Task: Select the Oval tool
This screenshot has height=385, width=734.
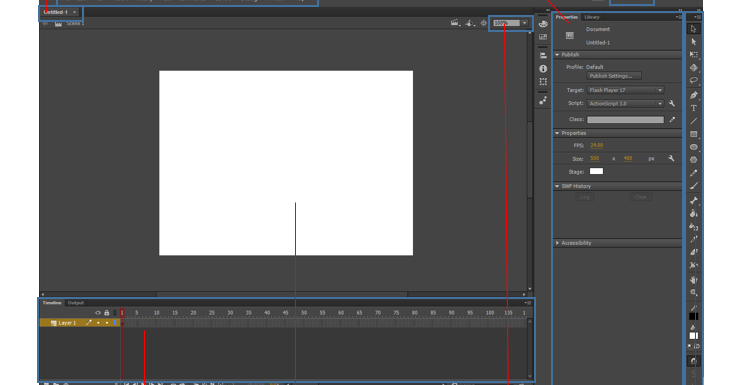Action: pos(693,147)
